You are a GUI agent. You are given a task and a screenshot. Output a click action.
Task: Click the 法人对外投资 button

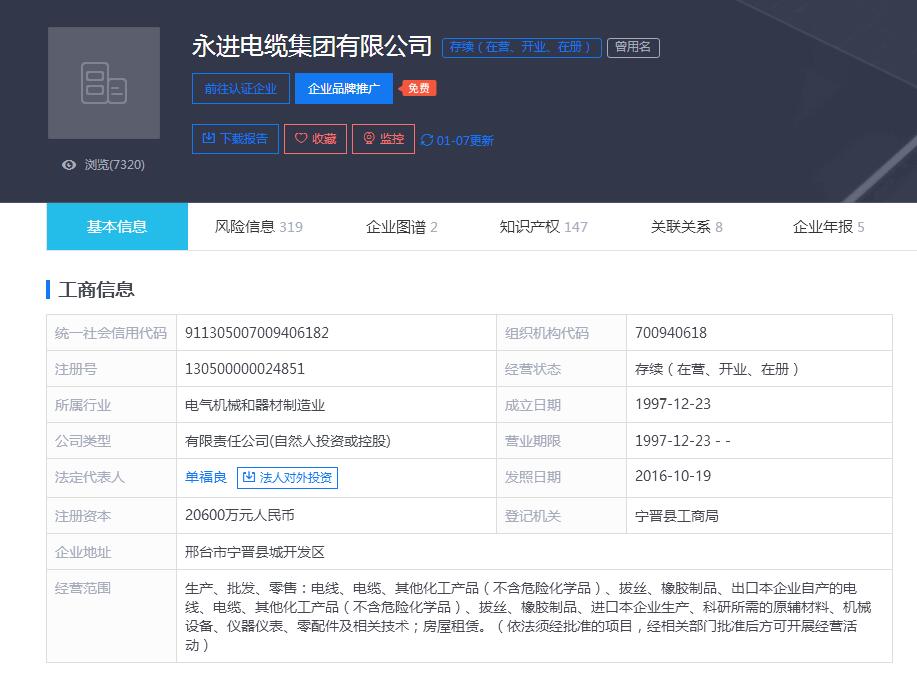[x=288, y=478]
